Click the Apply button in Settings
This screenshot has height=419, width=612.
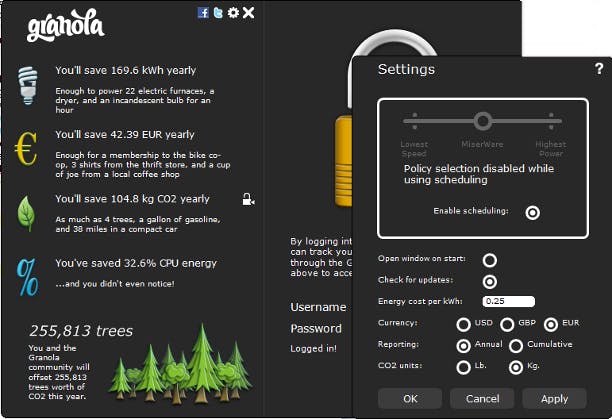[554, 398]
